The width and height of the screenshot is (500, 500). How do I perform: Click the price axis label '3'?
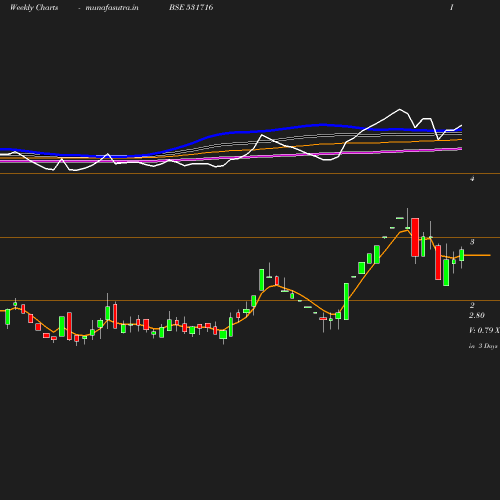(472, 242)
